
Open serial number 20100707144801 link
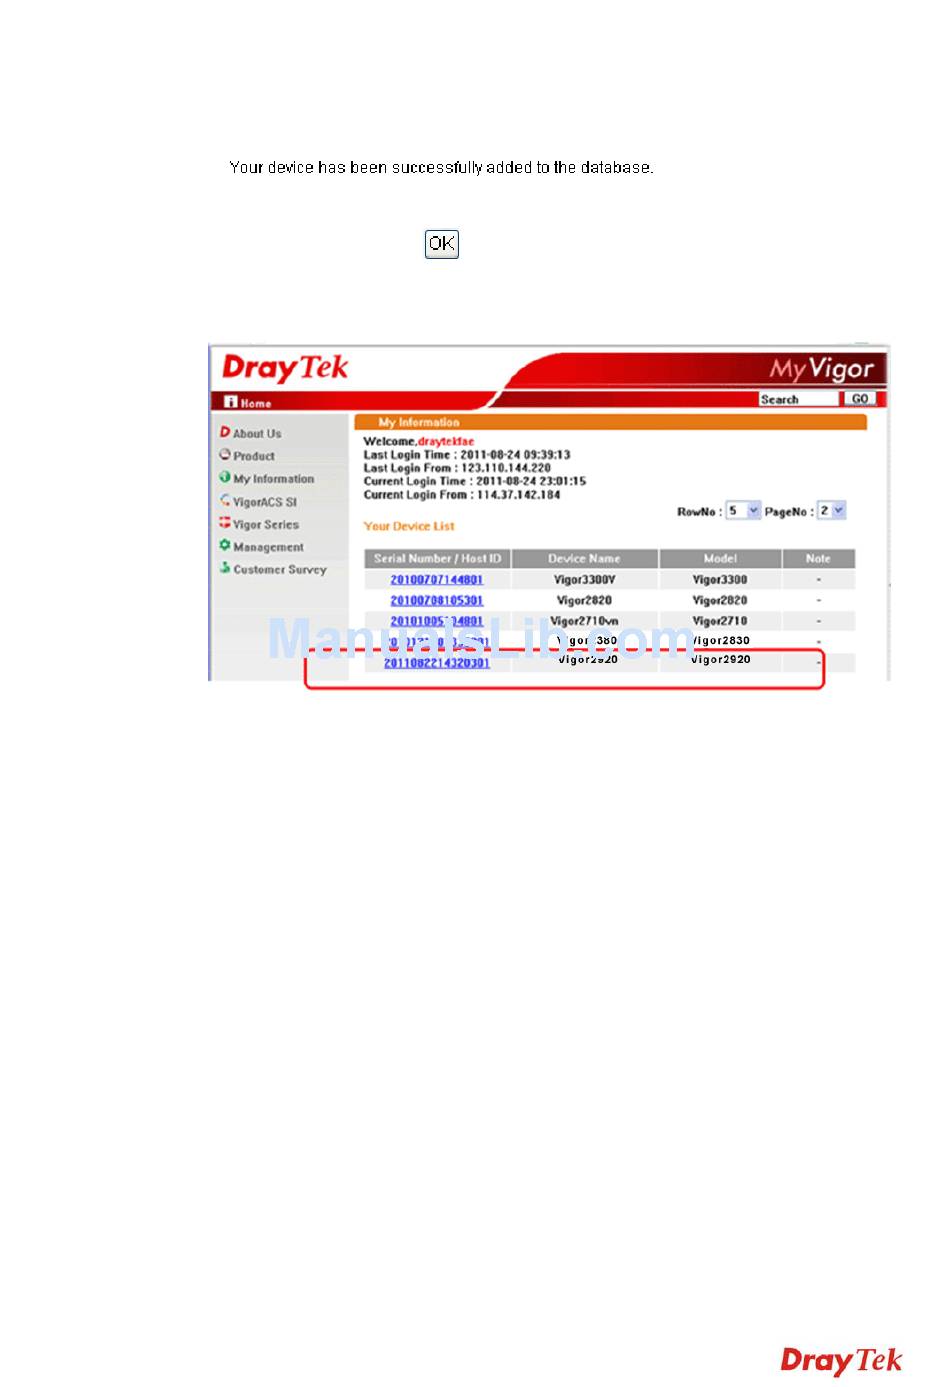tap(436, 580)
